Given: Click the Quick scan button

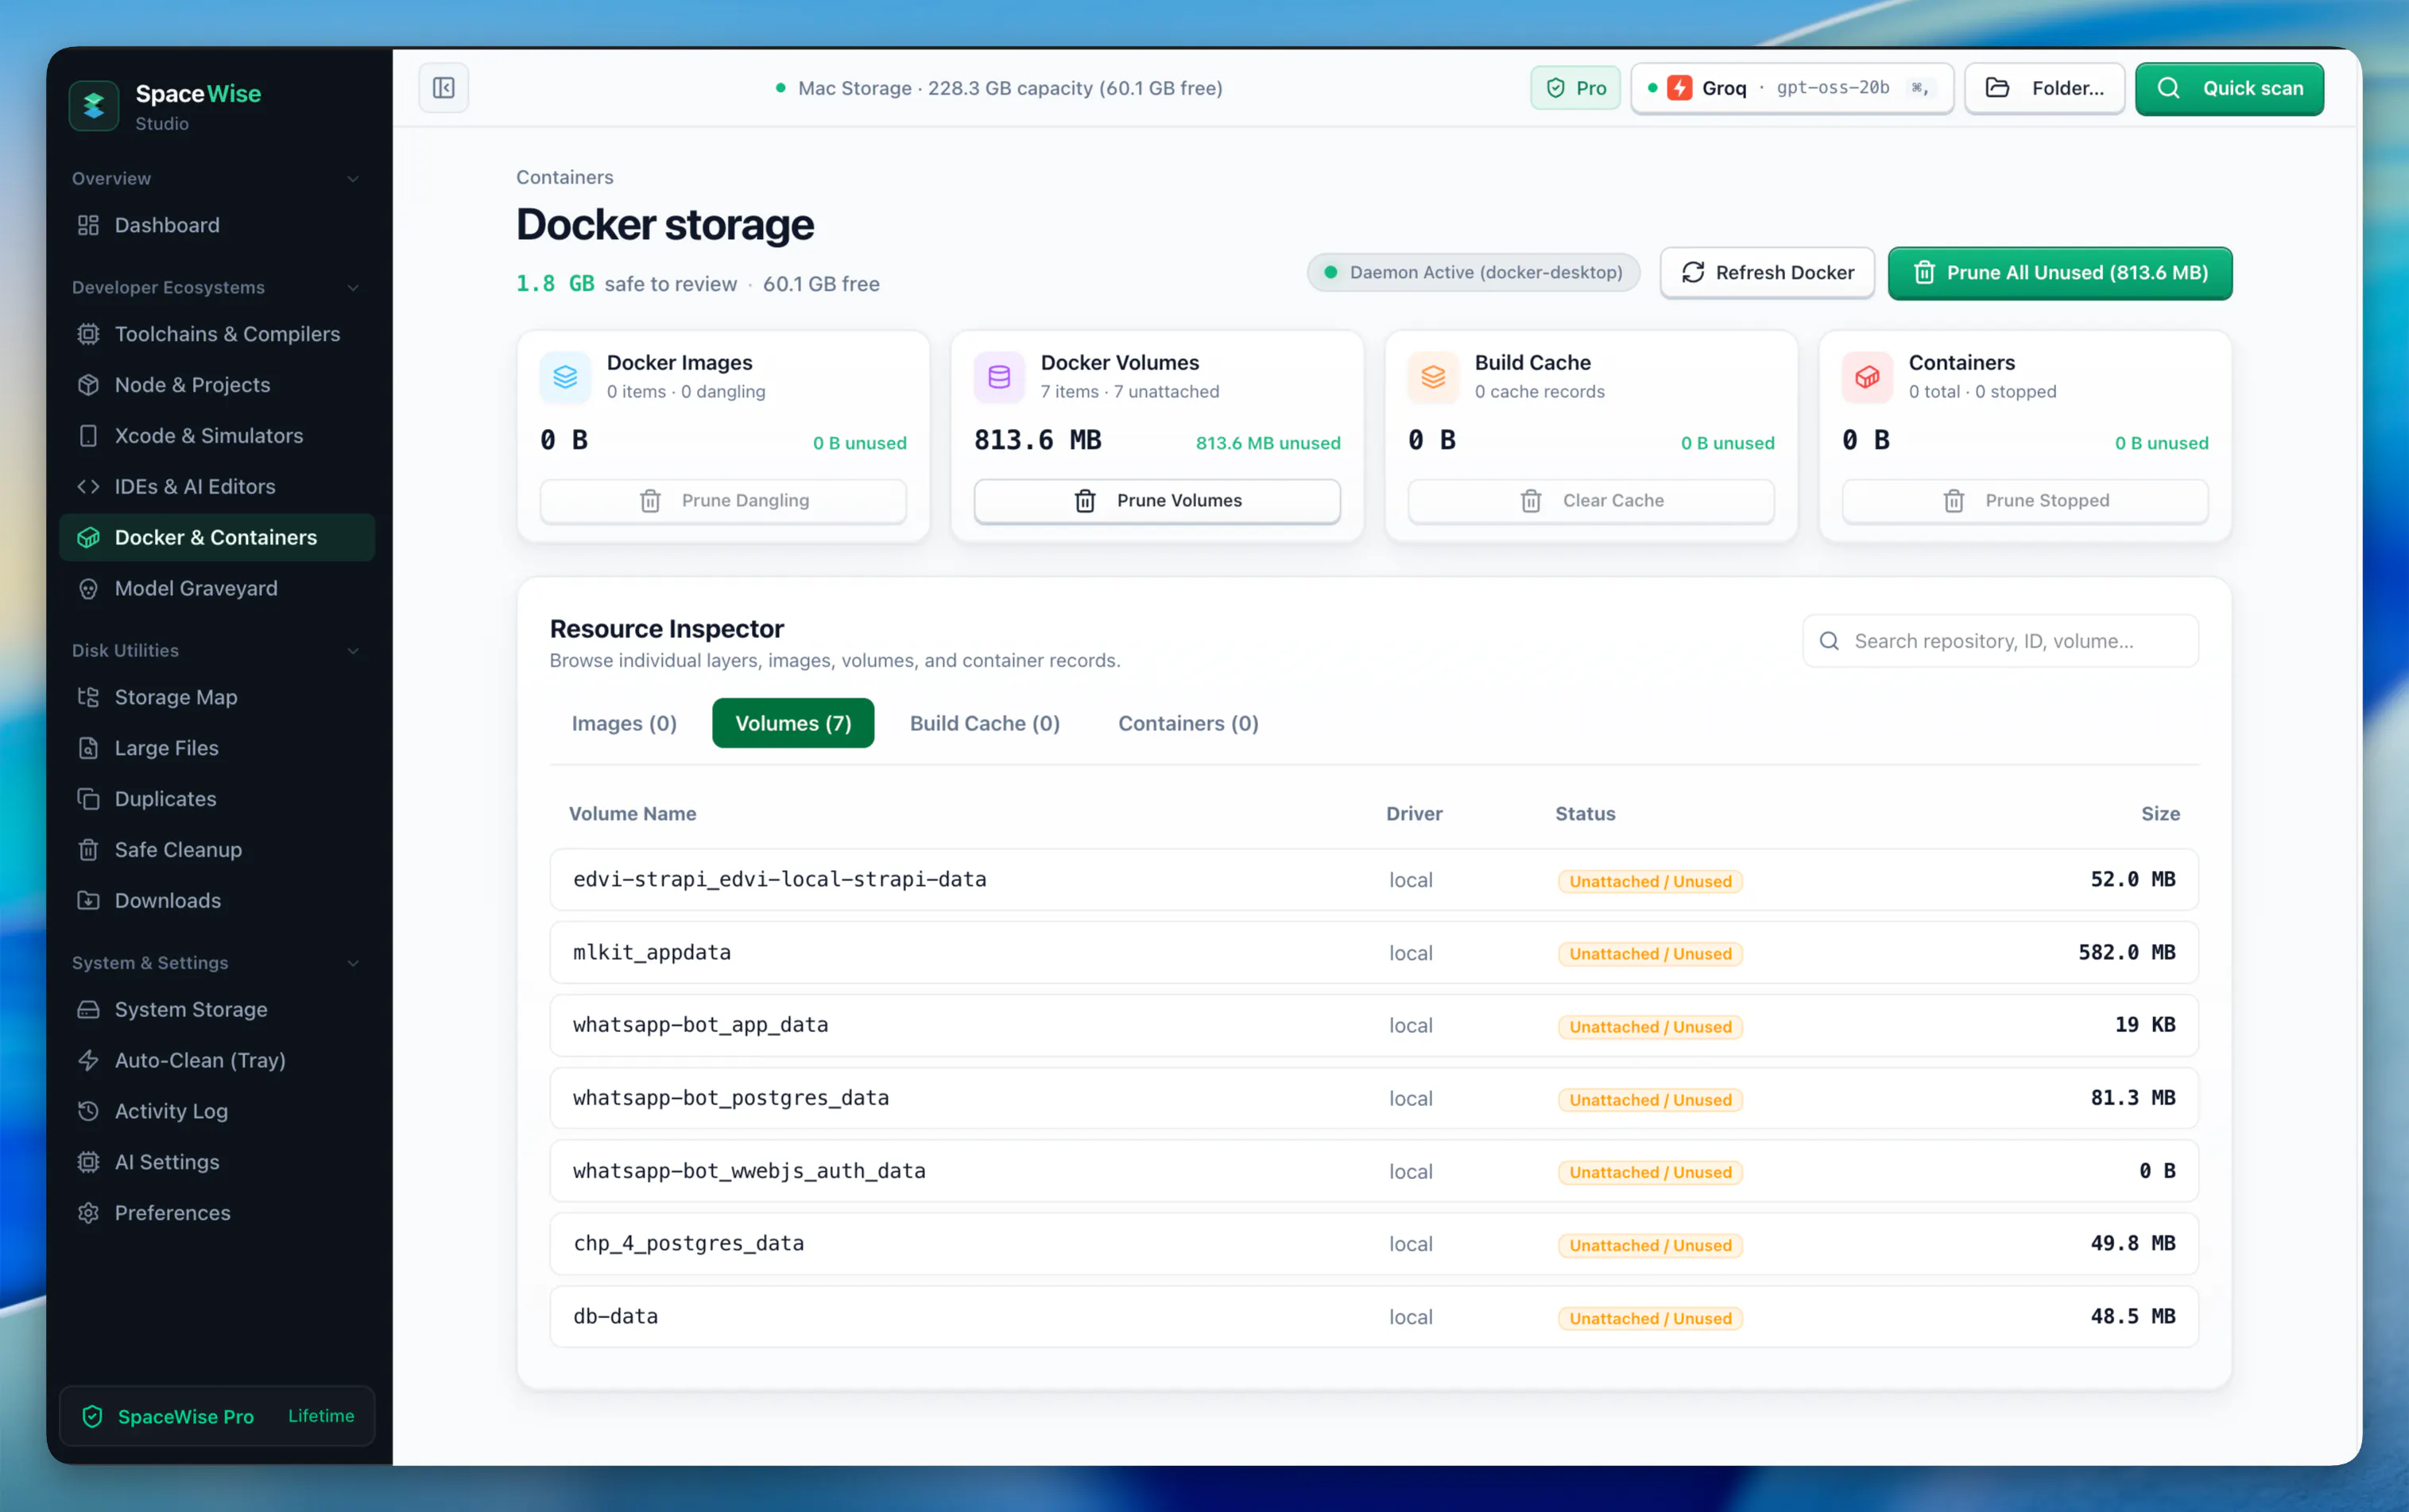Looking at the screenshot, I should 2229,88.
